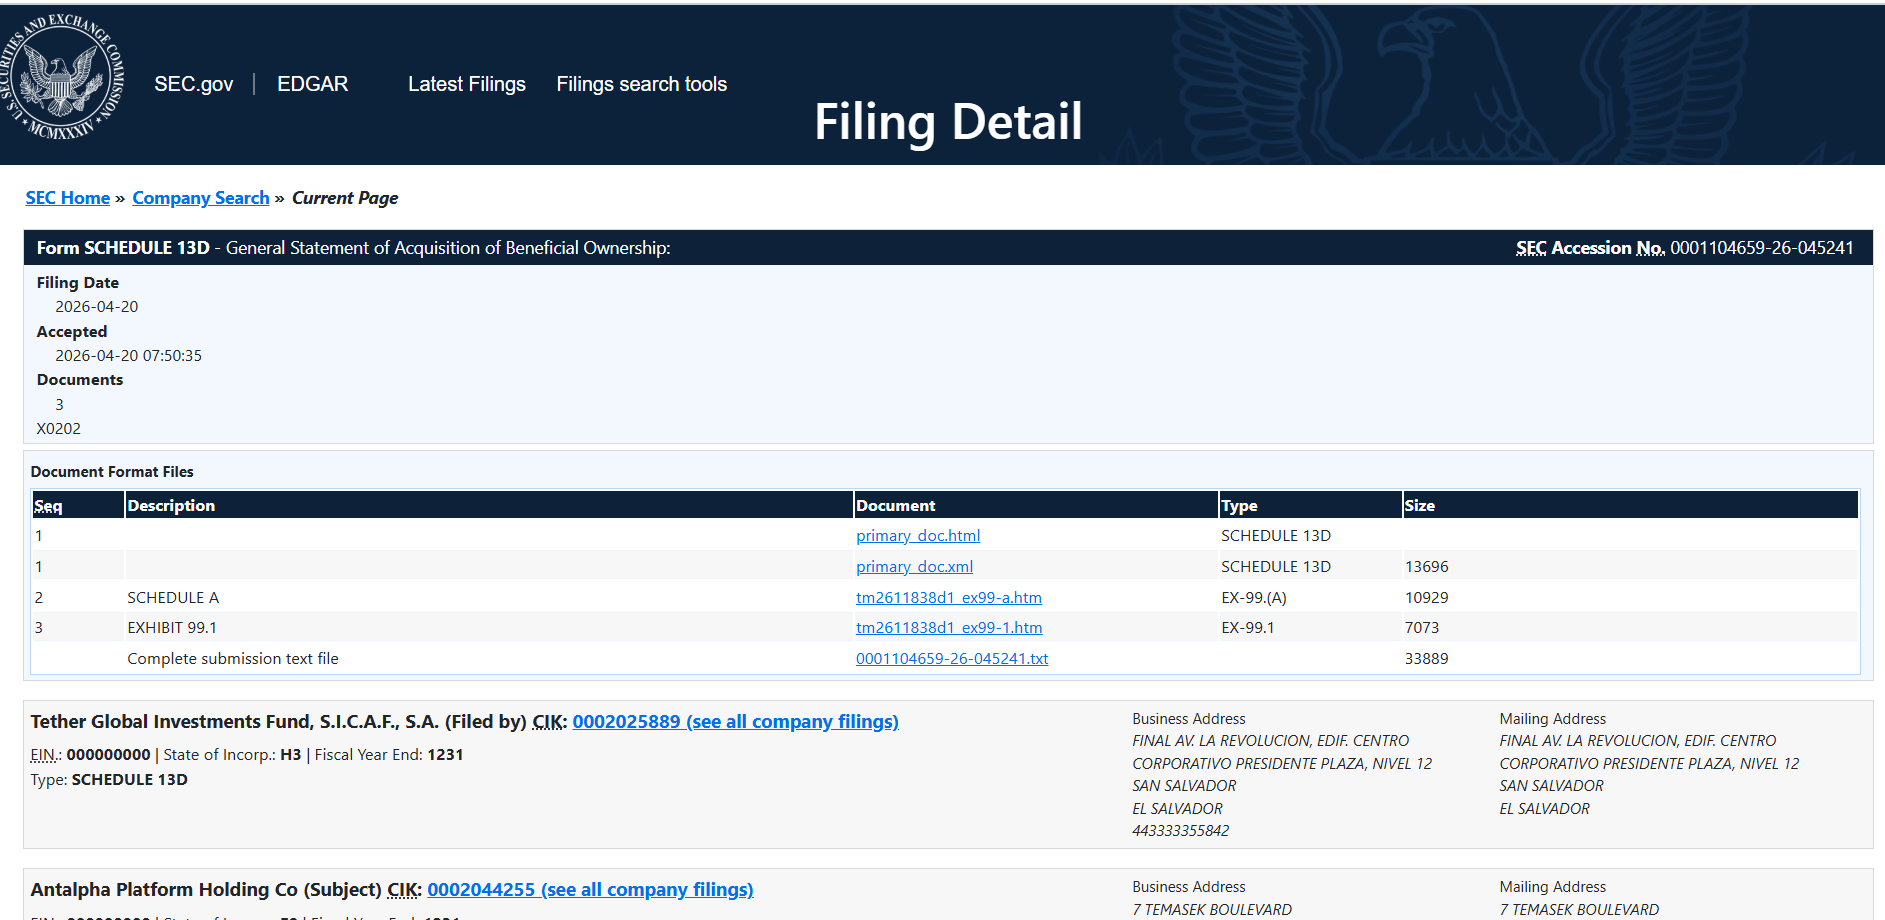Click the SEC seal logo

62,77
